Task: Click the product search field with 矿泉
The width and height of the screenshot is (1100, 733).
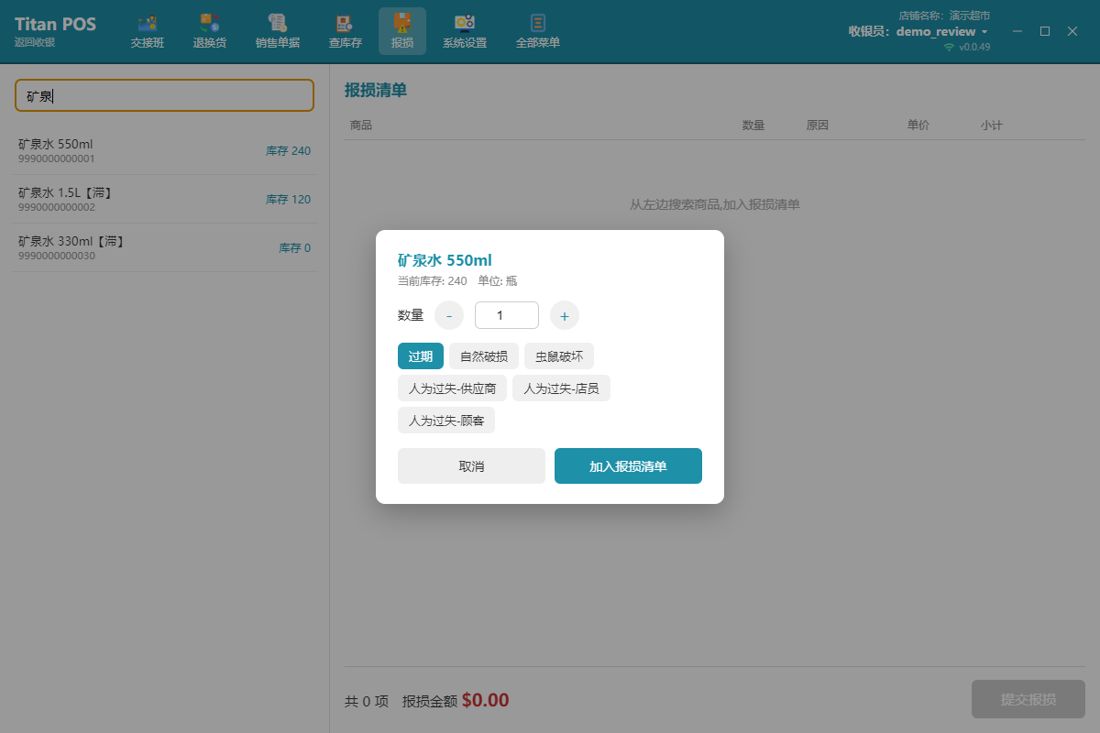Action: tap(164, 95)
